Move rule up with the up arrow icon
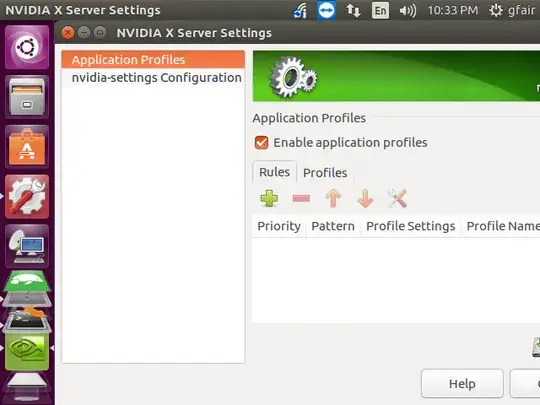540x405 pixels. coord(333,198)
